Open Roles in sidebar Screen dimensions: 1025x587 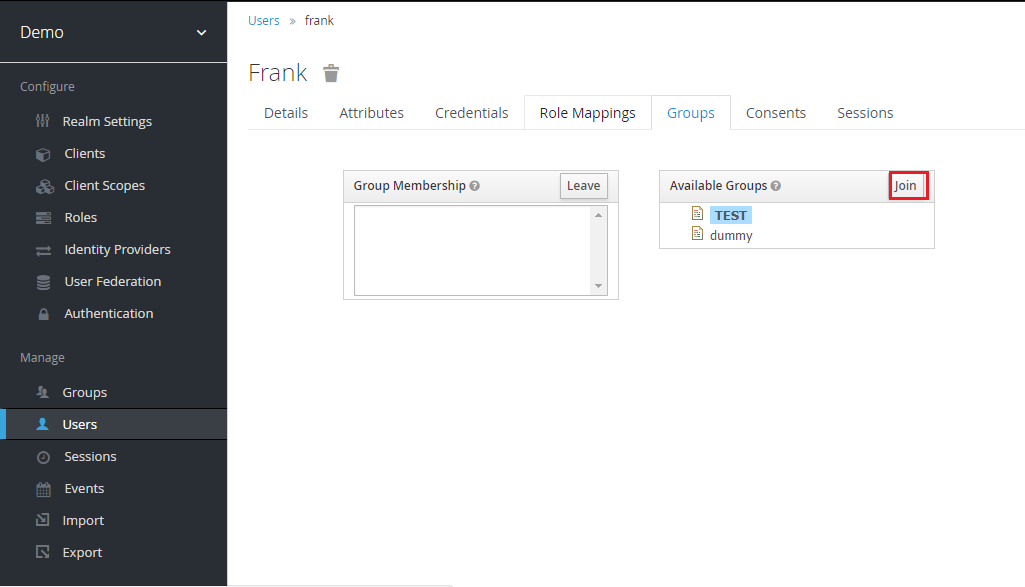point(80,218)
